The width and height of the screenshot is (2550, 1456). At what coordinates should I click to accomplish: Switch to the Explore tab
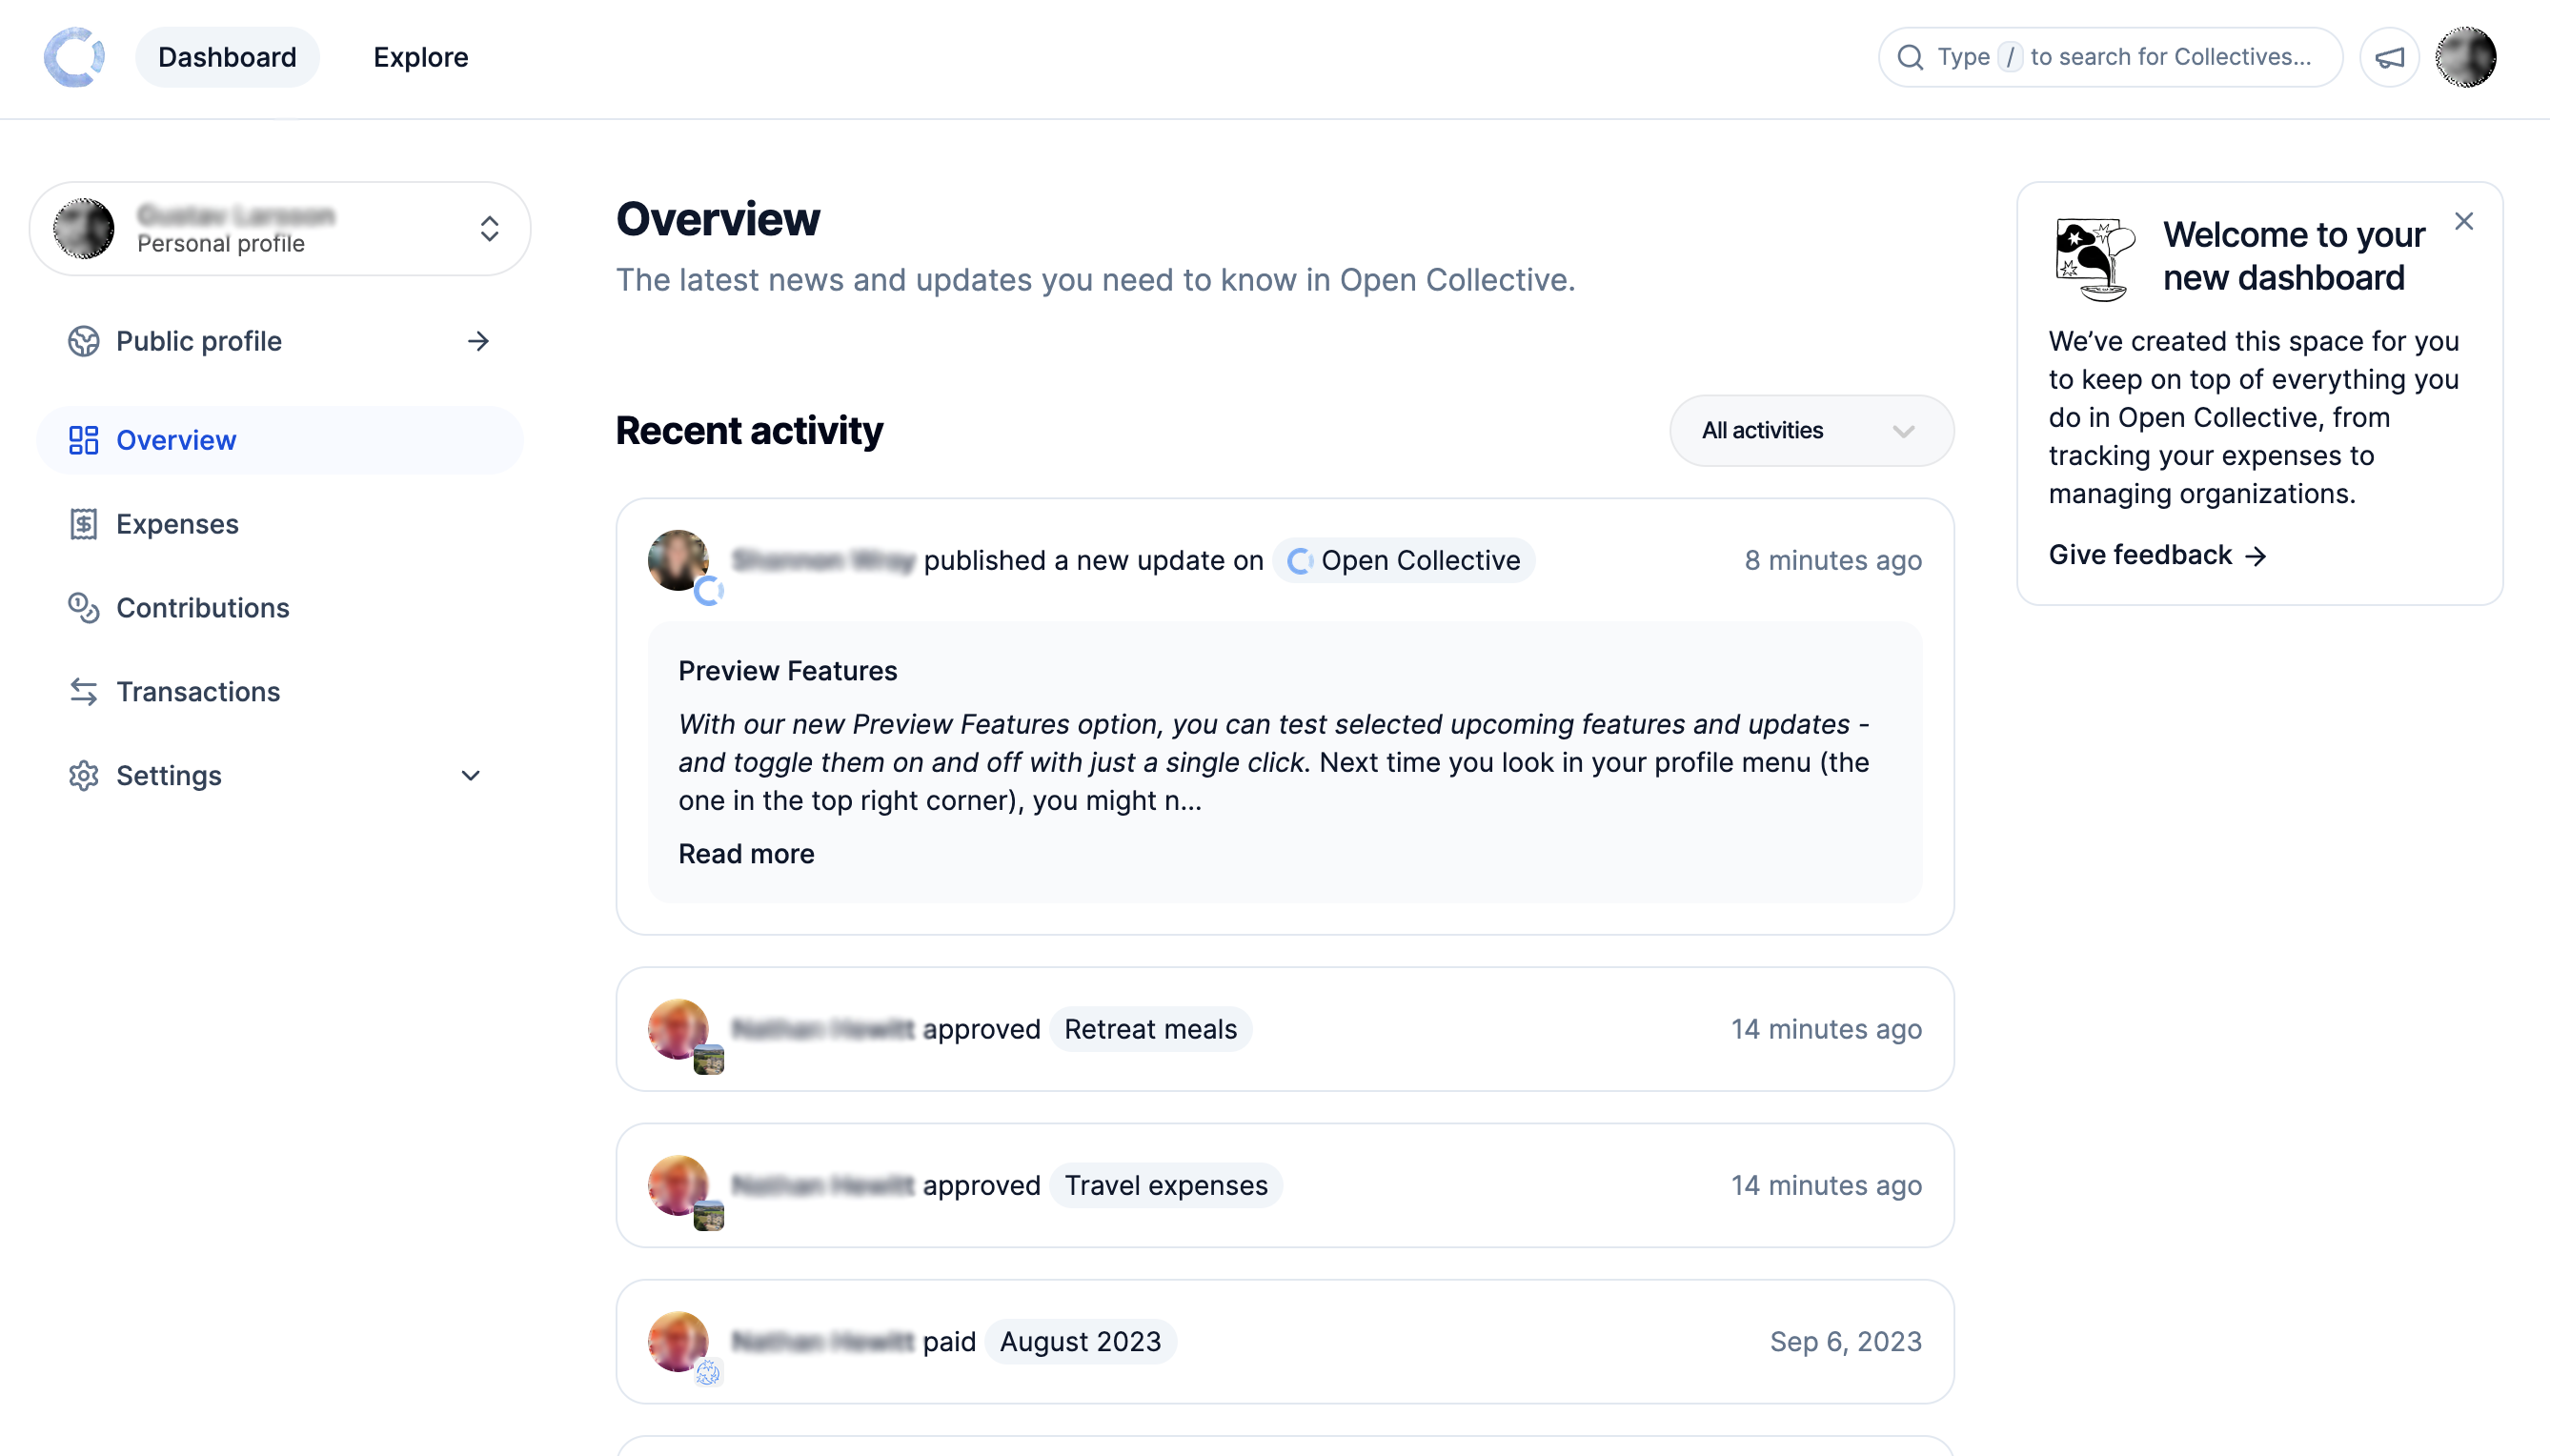click(420, 57)
